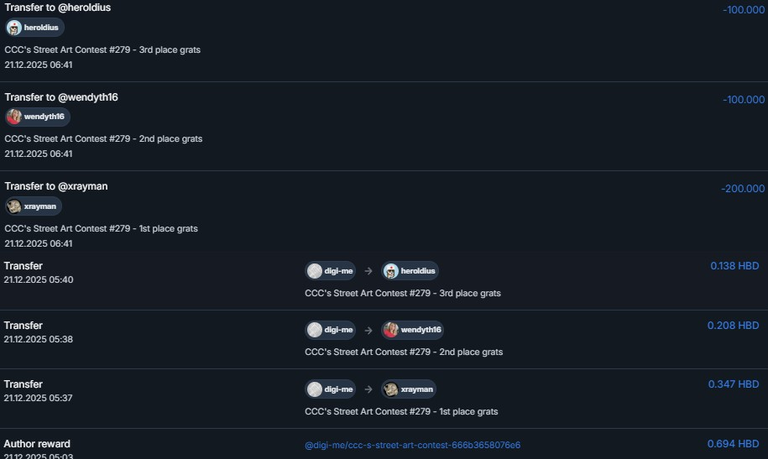Click the 0.694 HBD author reward amount

click(734, 444)
